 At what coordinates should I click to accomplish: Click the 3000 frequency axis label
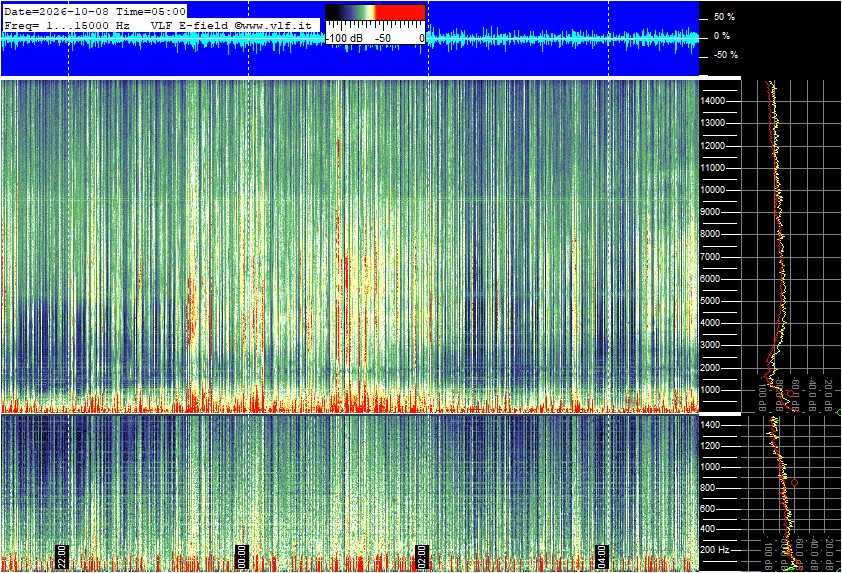(710, 345)
